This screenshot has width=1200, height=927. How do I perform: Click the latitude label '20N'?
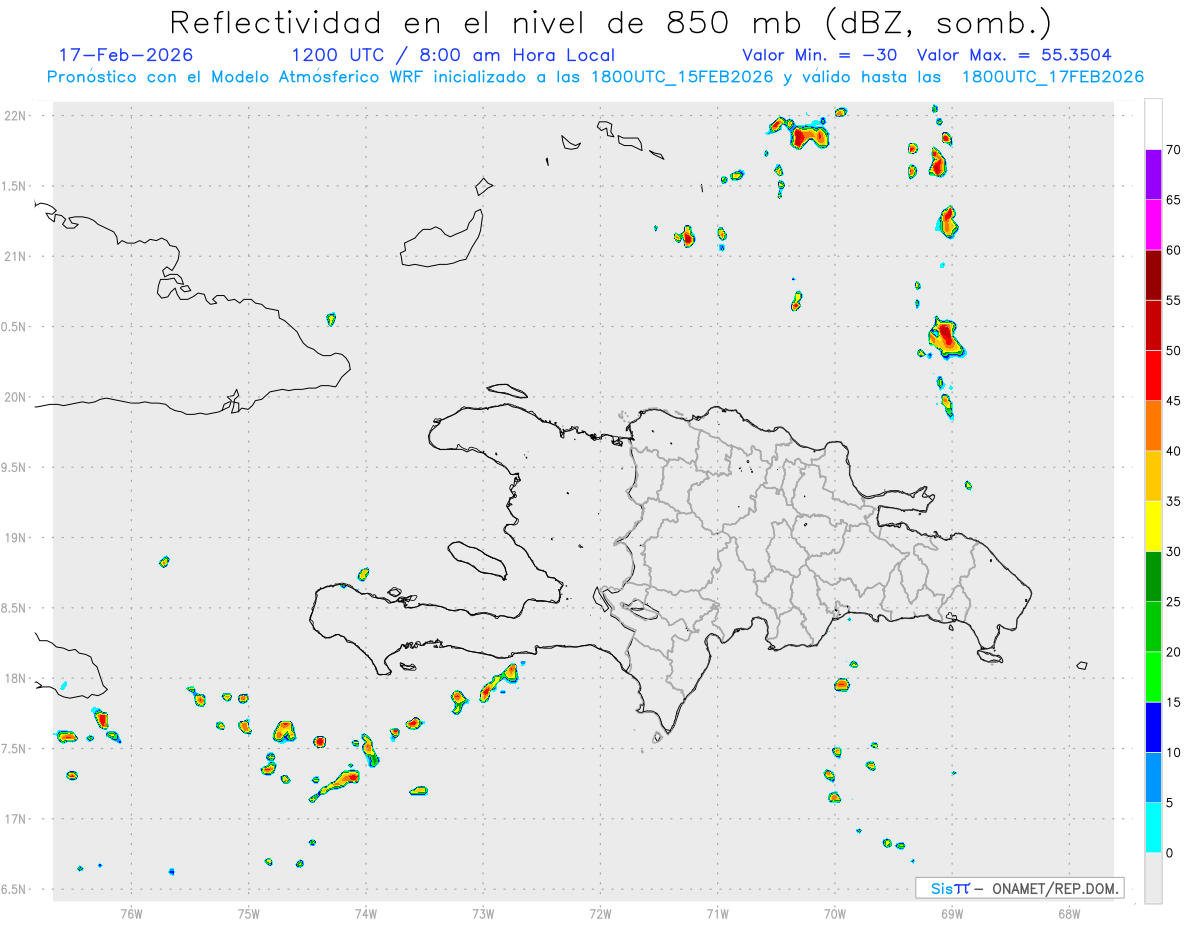tap(17, 397)
